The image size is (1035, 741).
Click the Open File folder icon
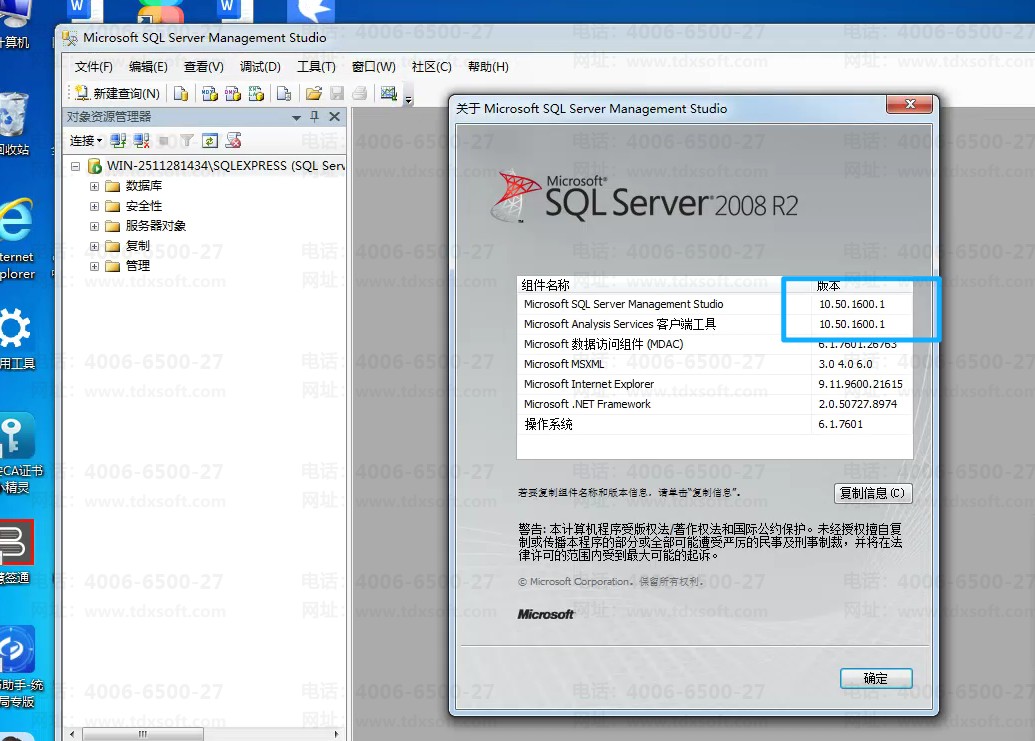point(313,93)
